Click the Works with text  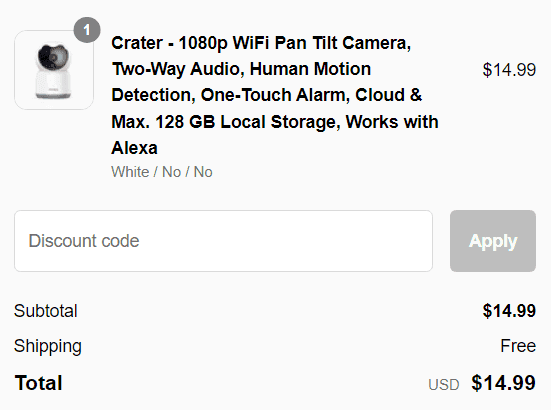click(392, 122)
